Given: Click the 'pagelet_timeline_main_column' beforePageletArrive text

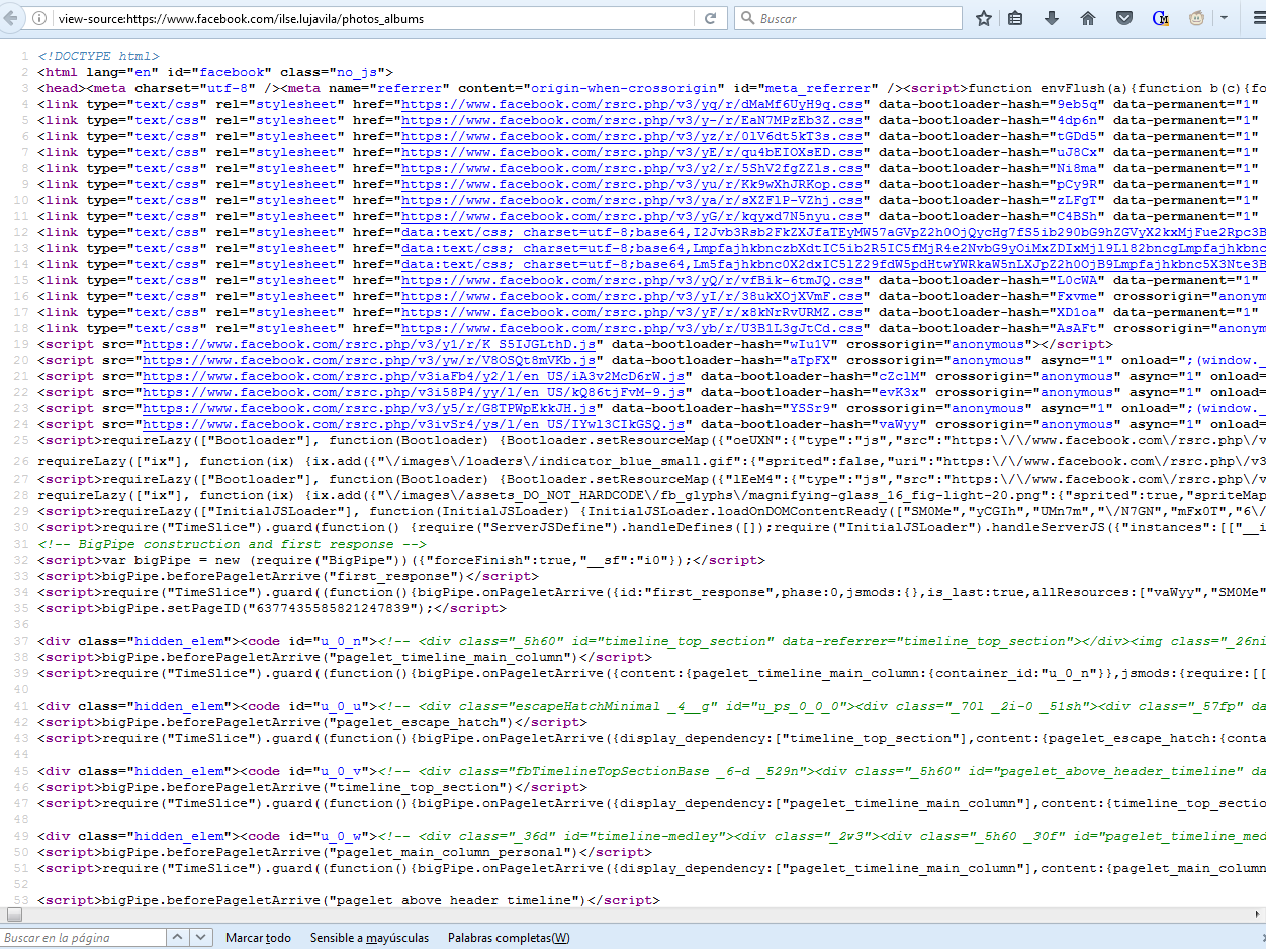Looking at the screenshot, I should 344,657.
